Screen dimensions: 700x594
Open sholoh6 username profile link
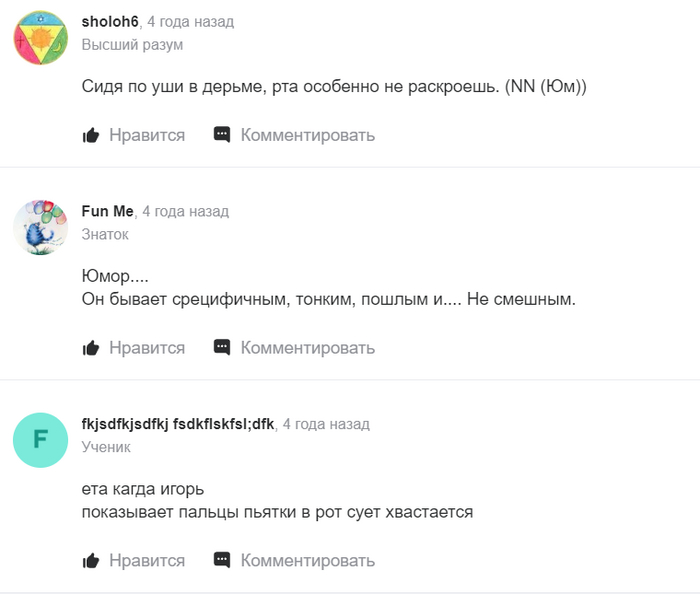click(110, 21)
